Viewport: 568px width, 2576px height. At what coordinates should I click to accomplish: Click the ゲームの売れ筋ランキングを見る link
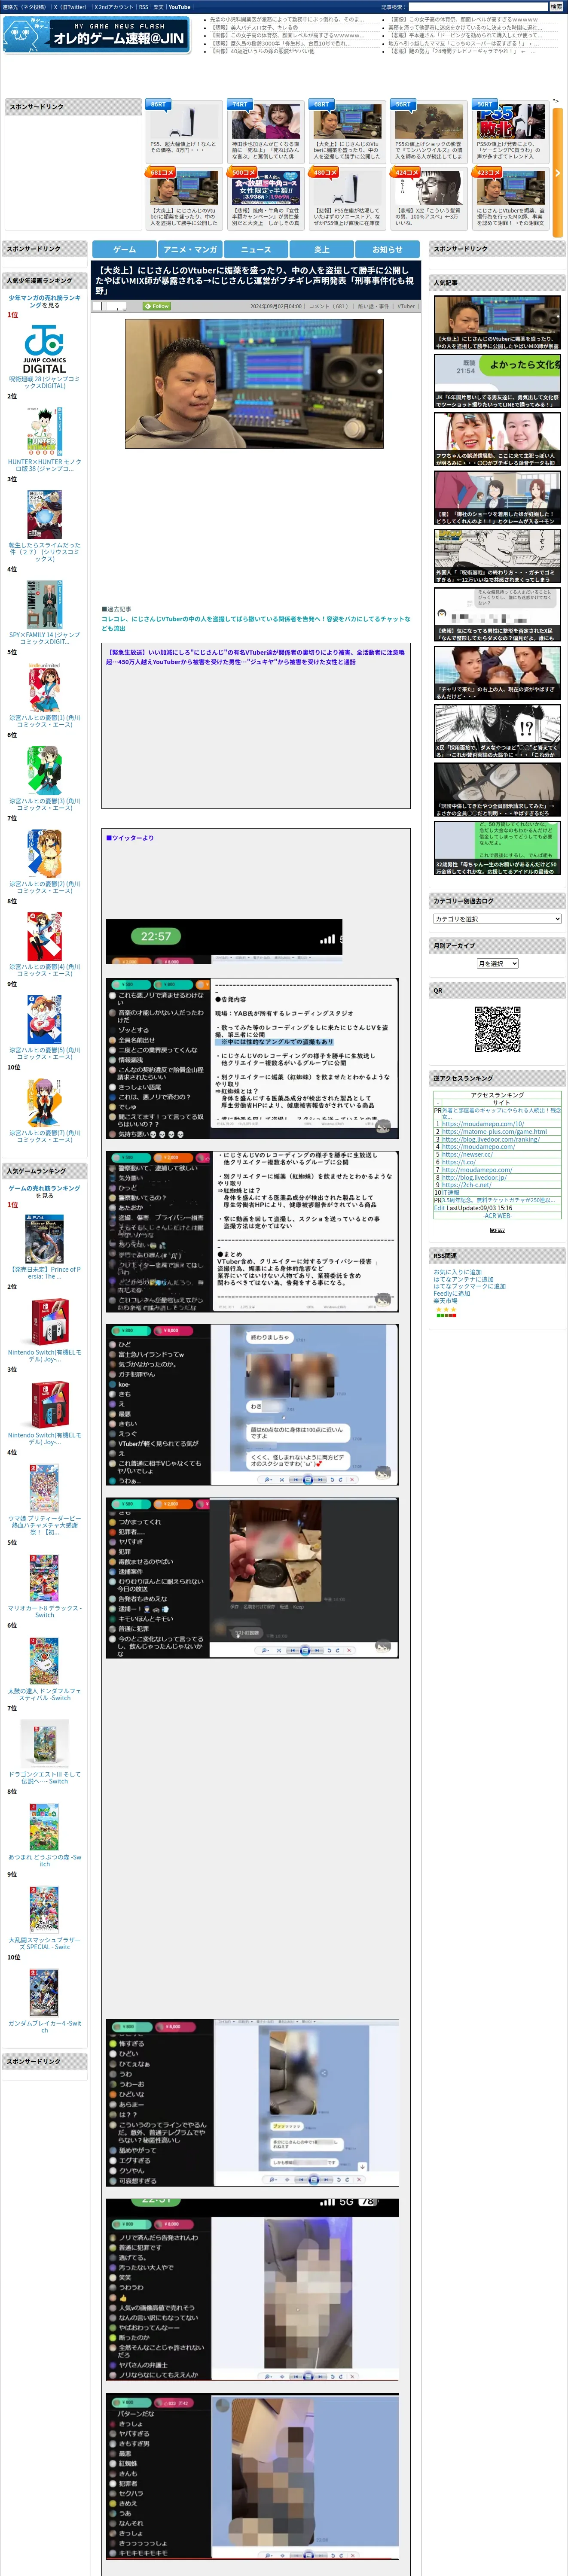(44, 1192)
